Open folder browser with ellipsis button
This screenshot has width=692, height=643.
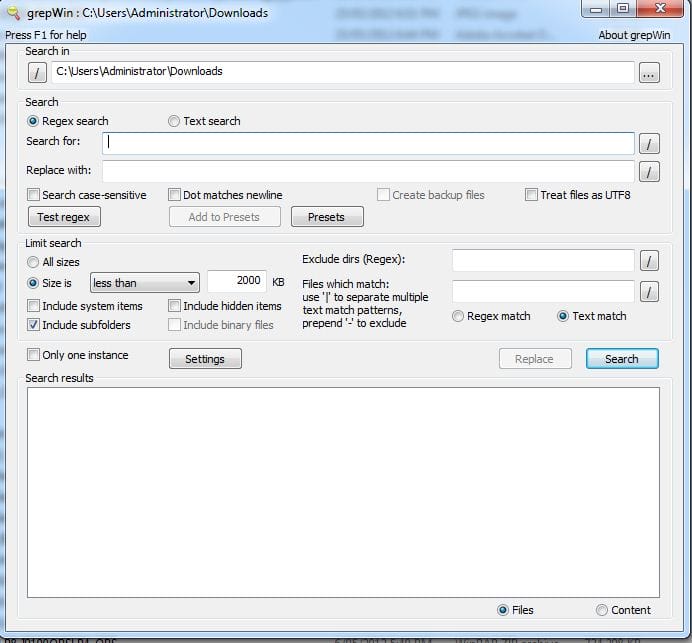(649, 73)
